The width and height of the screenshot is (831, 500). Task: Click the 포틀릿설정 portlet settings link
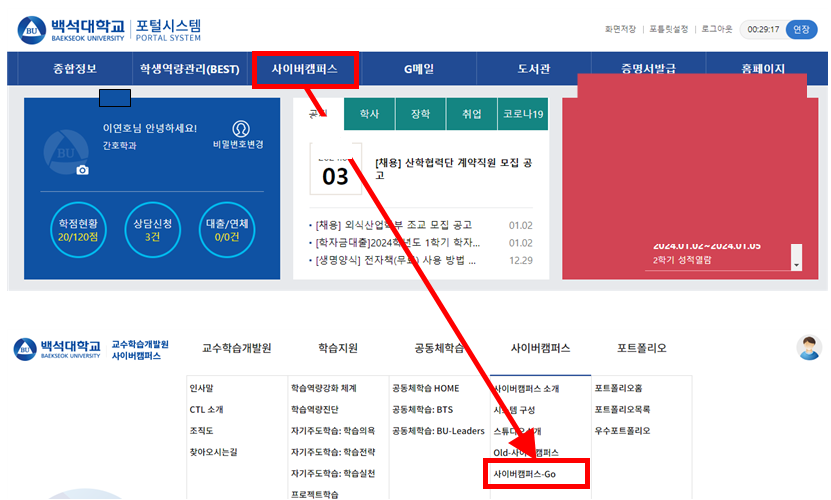667,29
